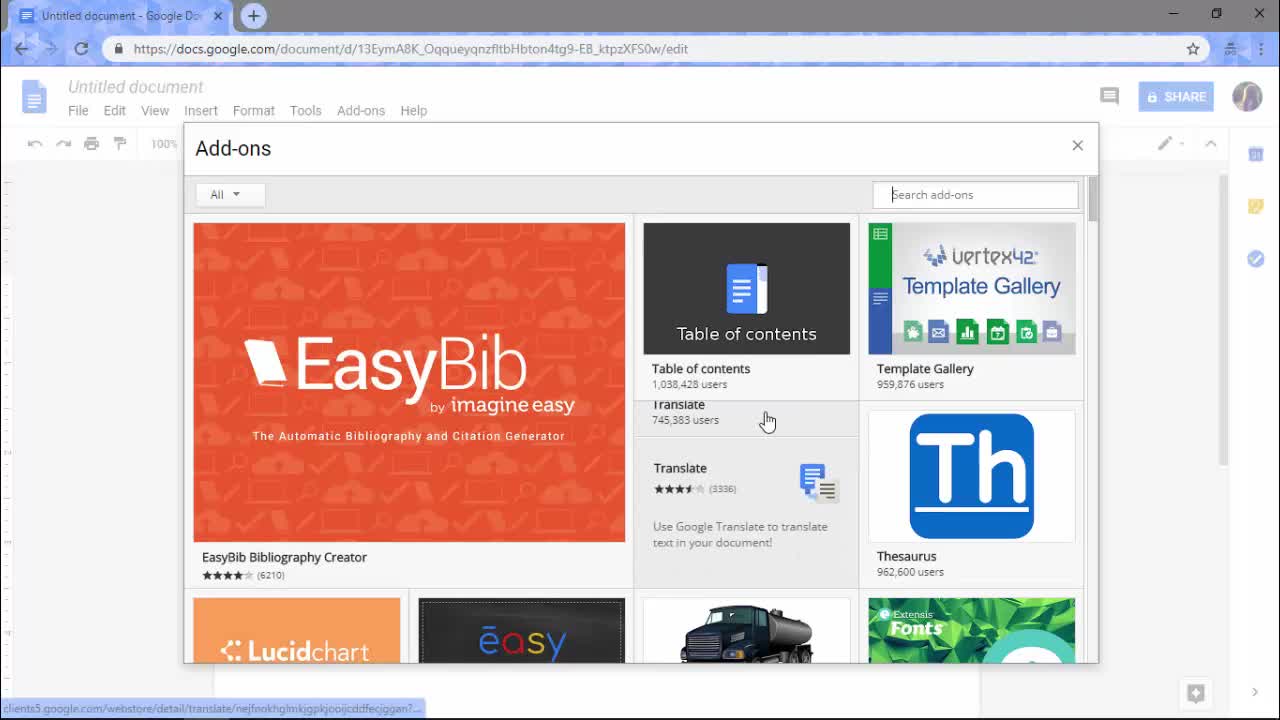This screenshot has width=1280, height=720.
Task: Rename the Untitled document title
Action: (136, 87)
